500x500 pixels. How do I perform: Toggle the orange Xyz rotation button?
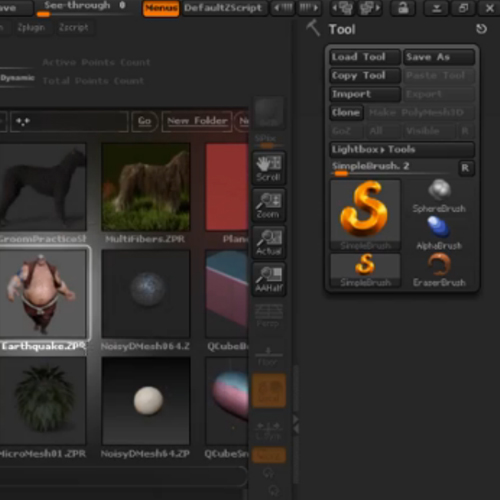coord(269,455)
